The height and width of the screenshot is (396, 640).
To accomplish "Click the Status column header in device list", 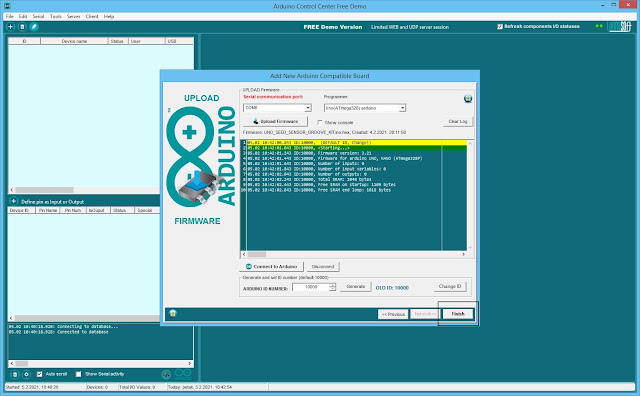I will tap(117, 41).
